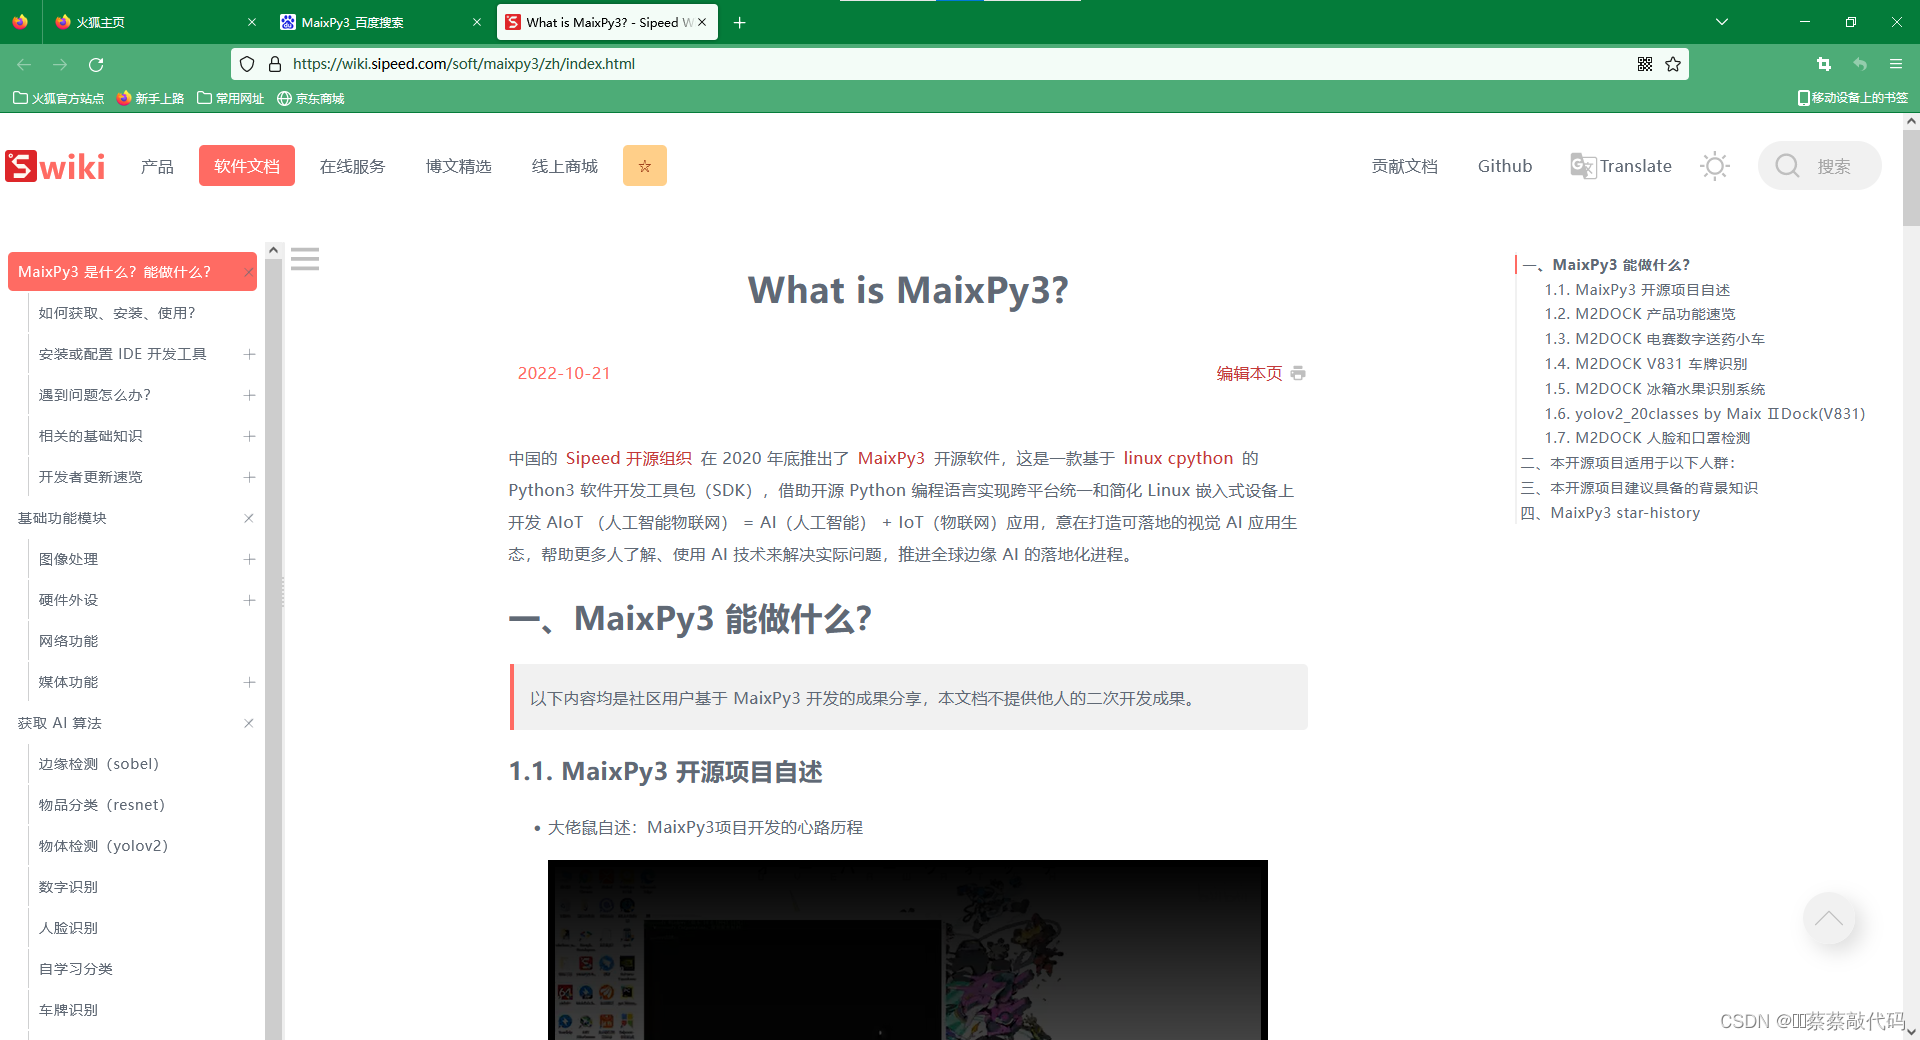Click the search magnifier field
The image size is (1920, 1040).
1819,166
